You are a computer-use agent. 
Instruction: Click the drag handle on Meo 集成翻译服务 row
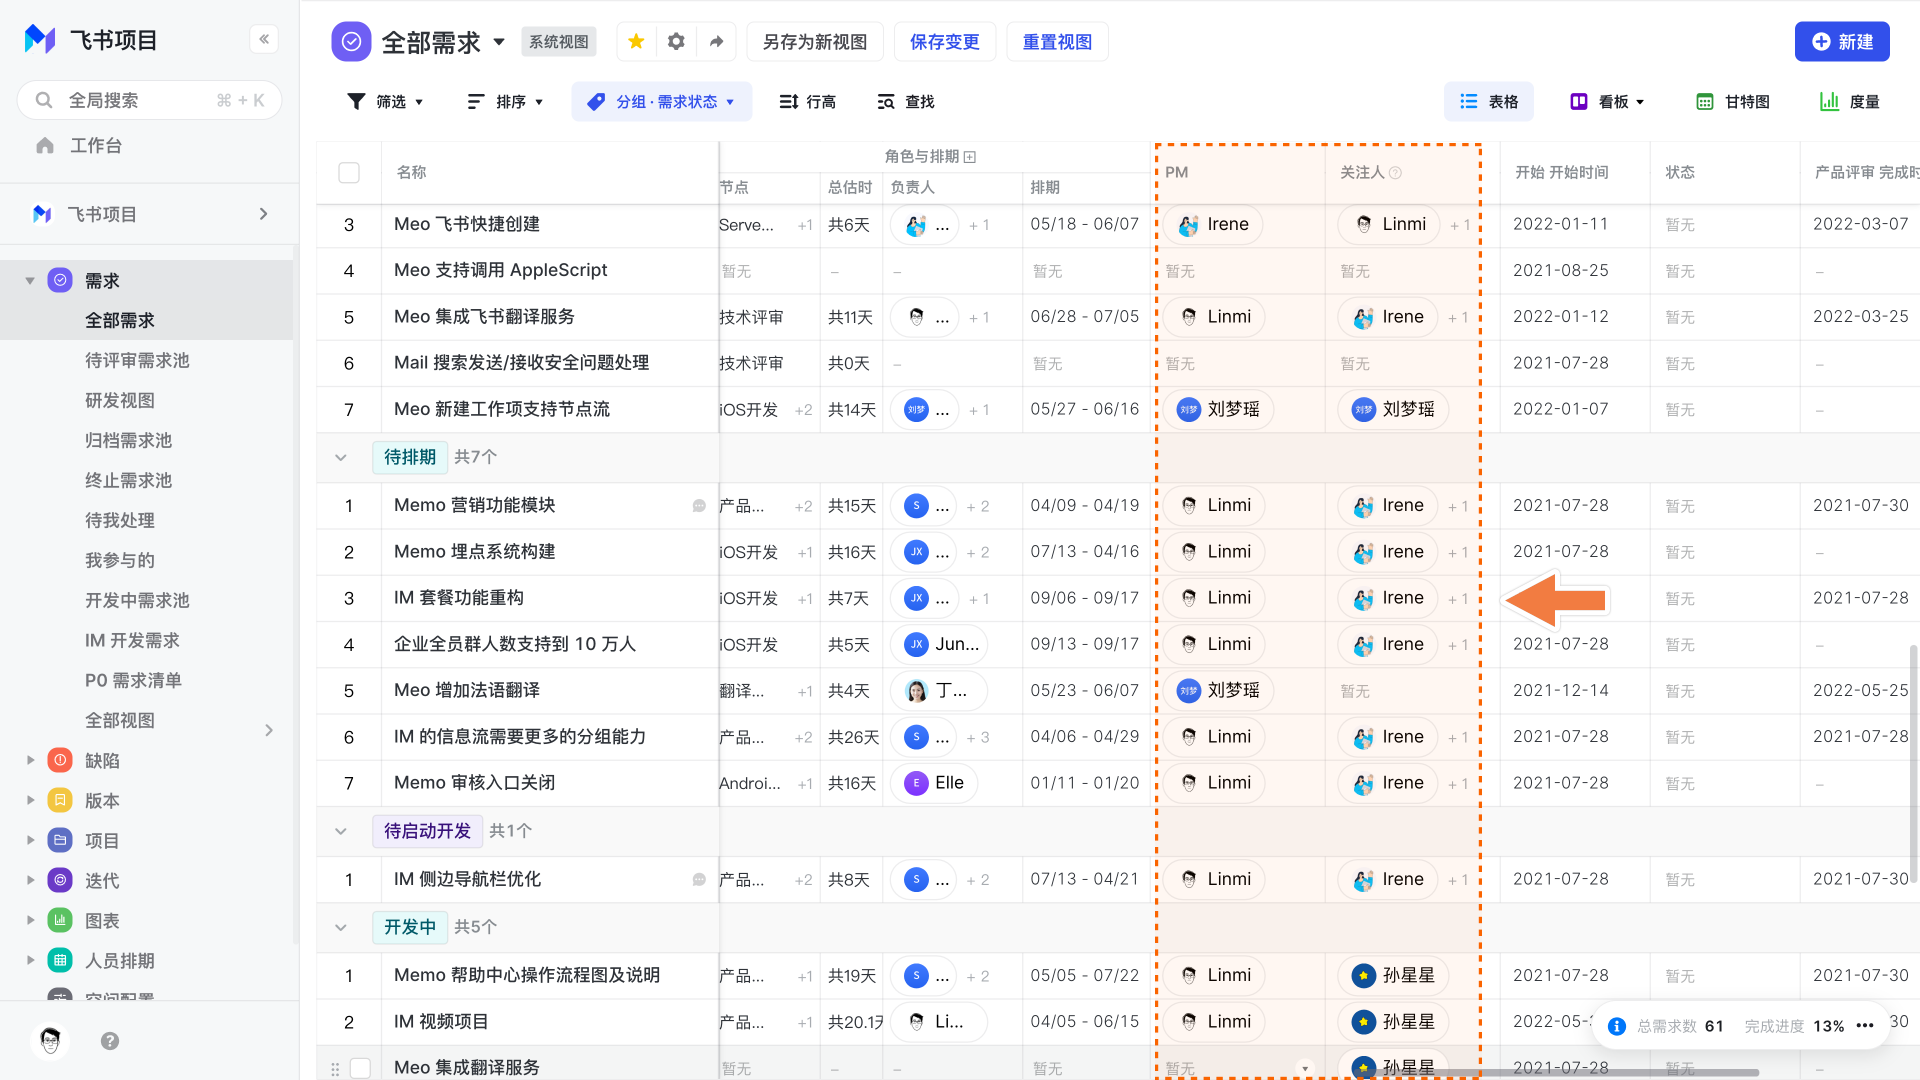tap(335, 1068)
